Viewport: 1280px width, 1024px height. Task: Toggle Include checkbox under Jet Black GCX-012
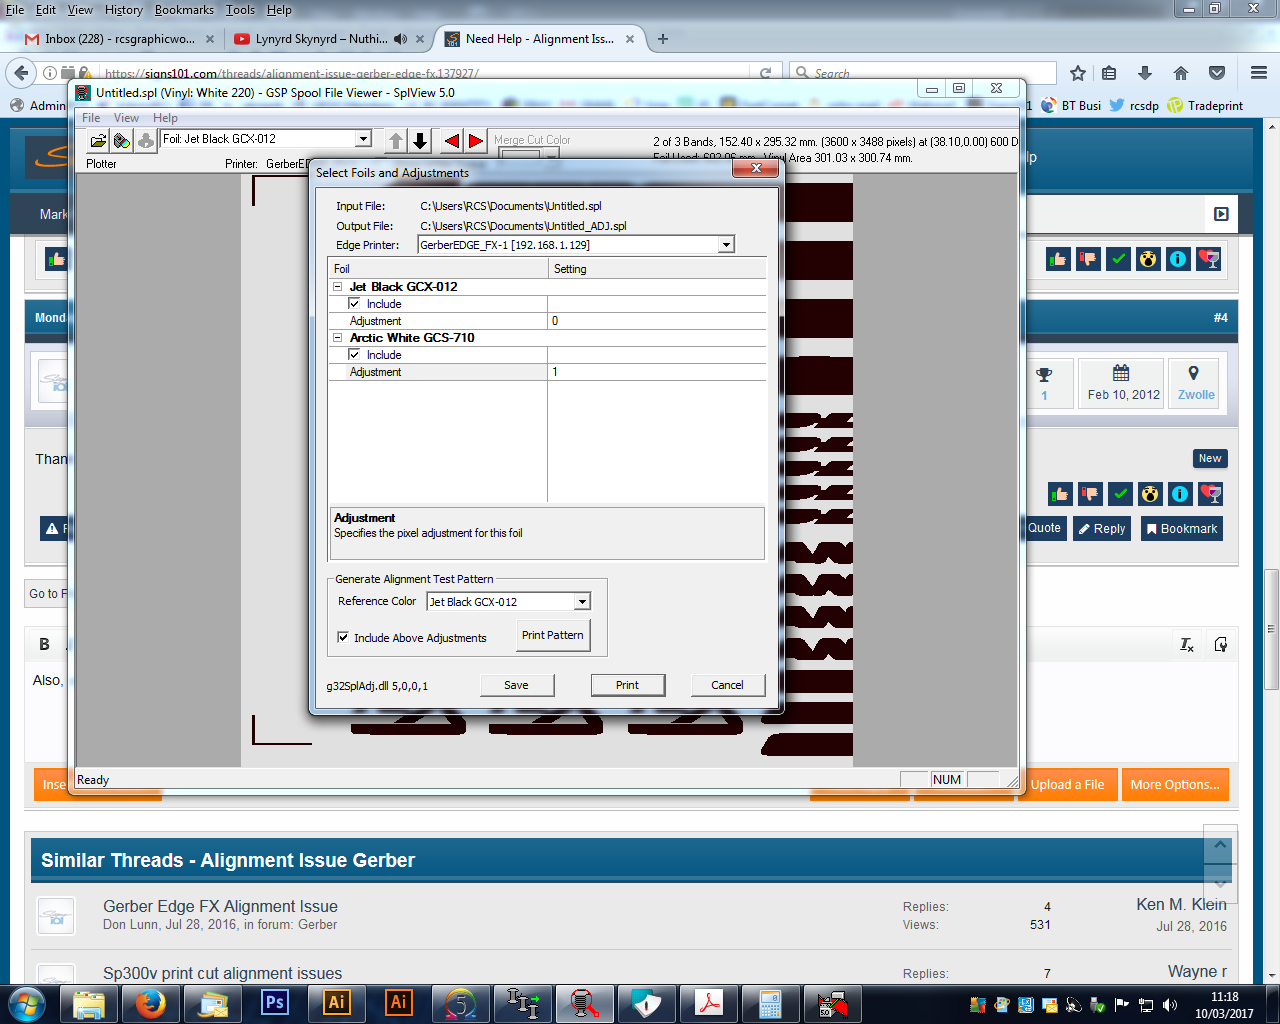click(x=354, y=303)
